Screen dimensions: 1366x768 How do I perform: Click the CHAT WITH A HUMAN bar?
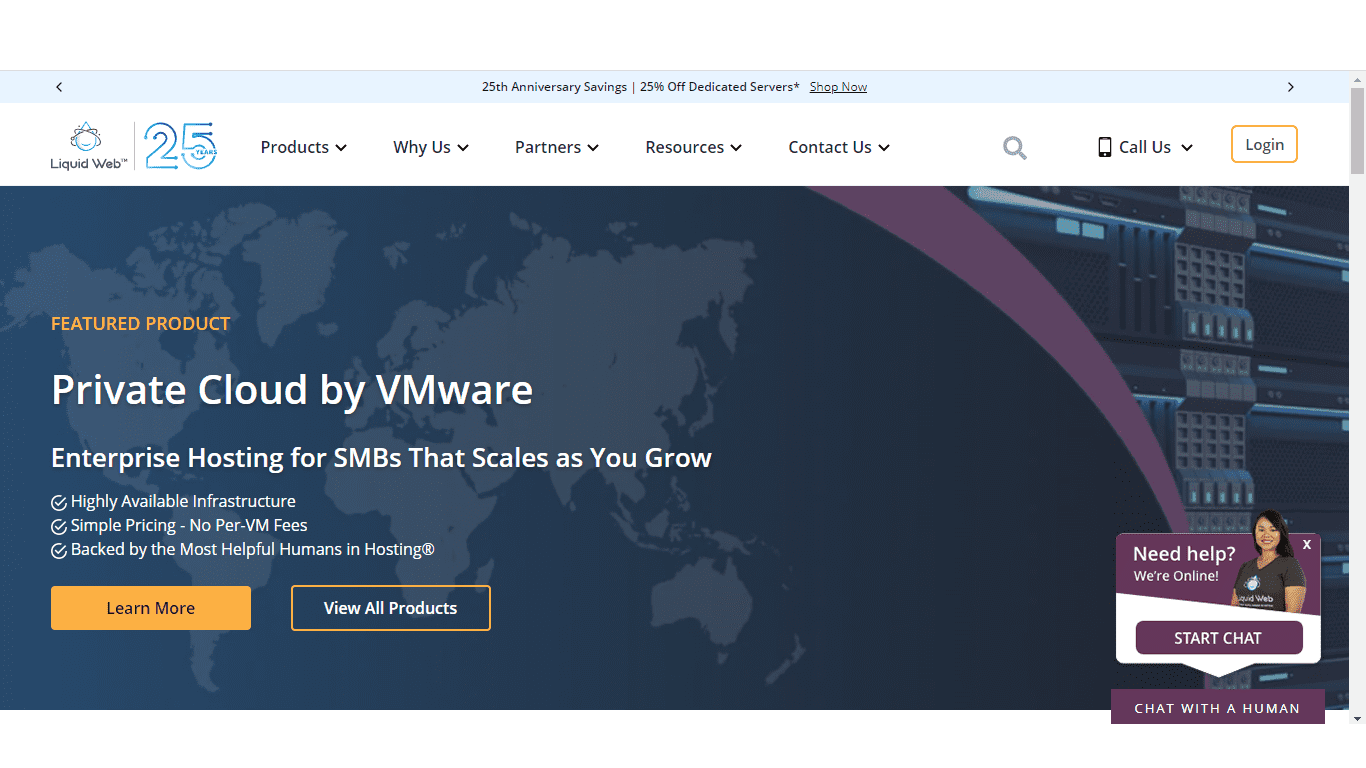click(x=1217, y=707)
